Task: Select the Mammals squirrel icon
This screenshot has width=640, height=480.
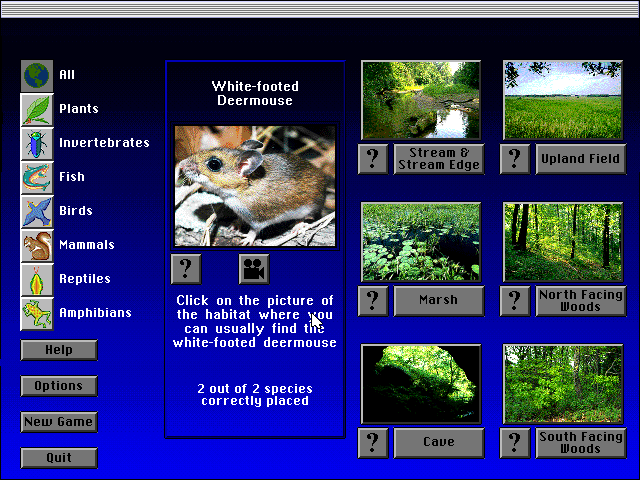Action: 37,245
